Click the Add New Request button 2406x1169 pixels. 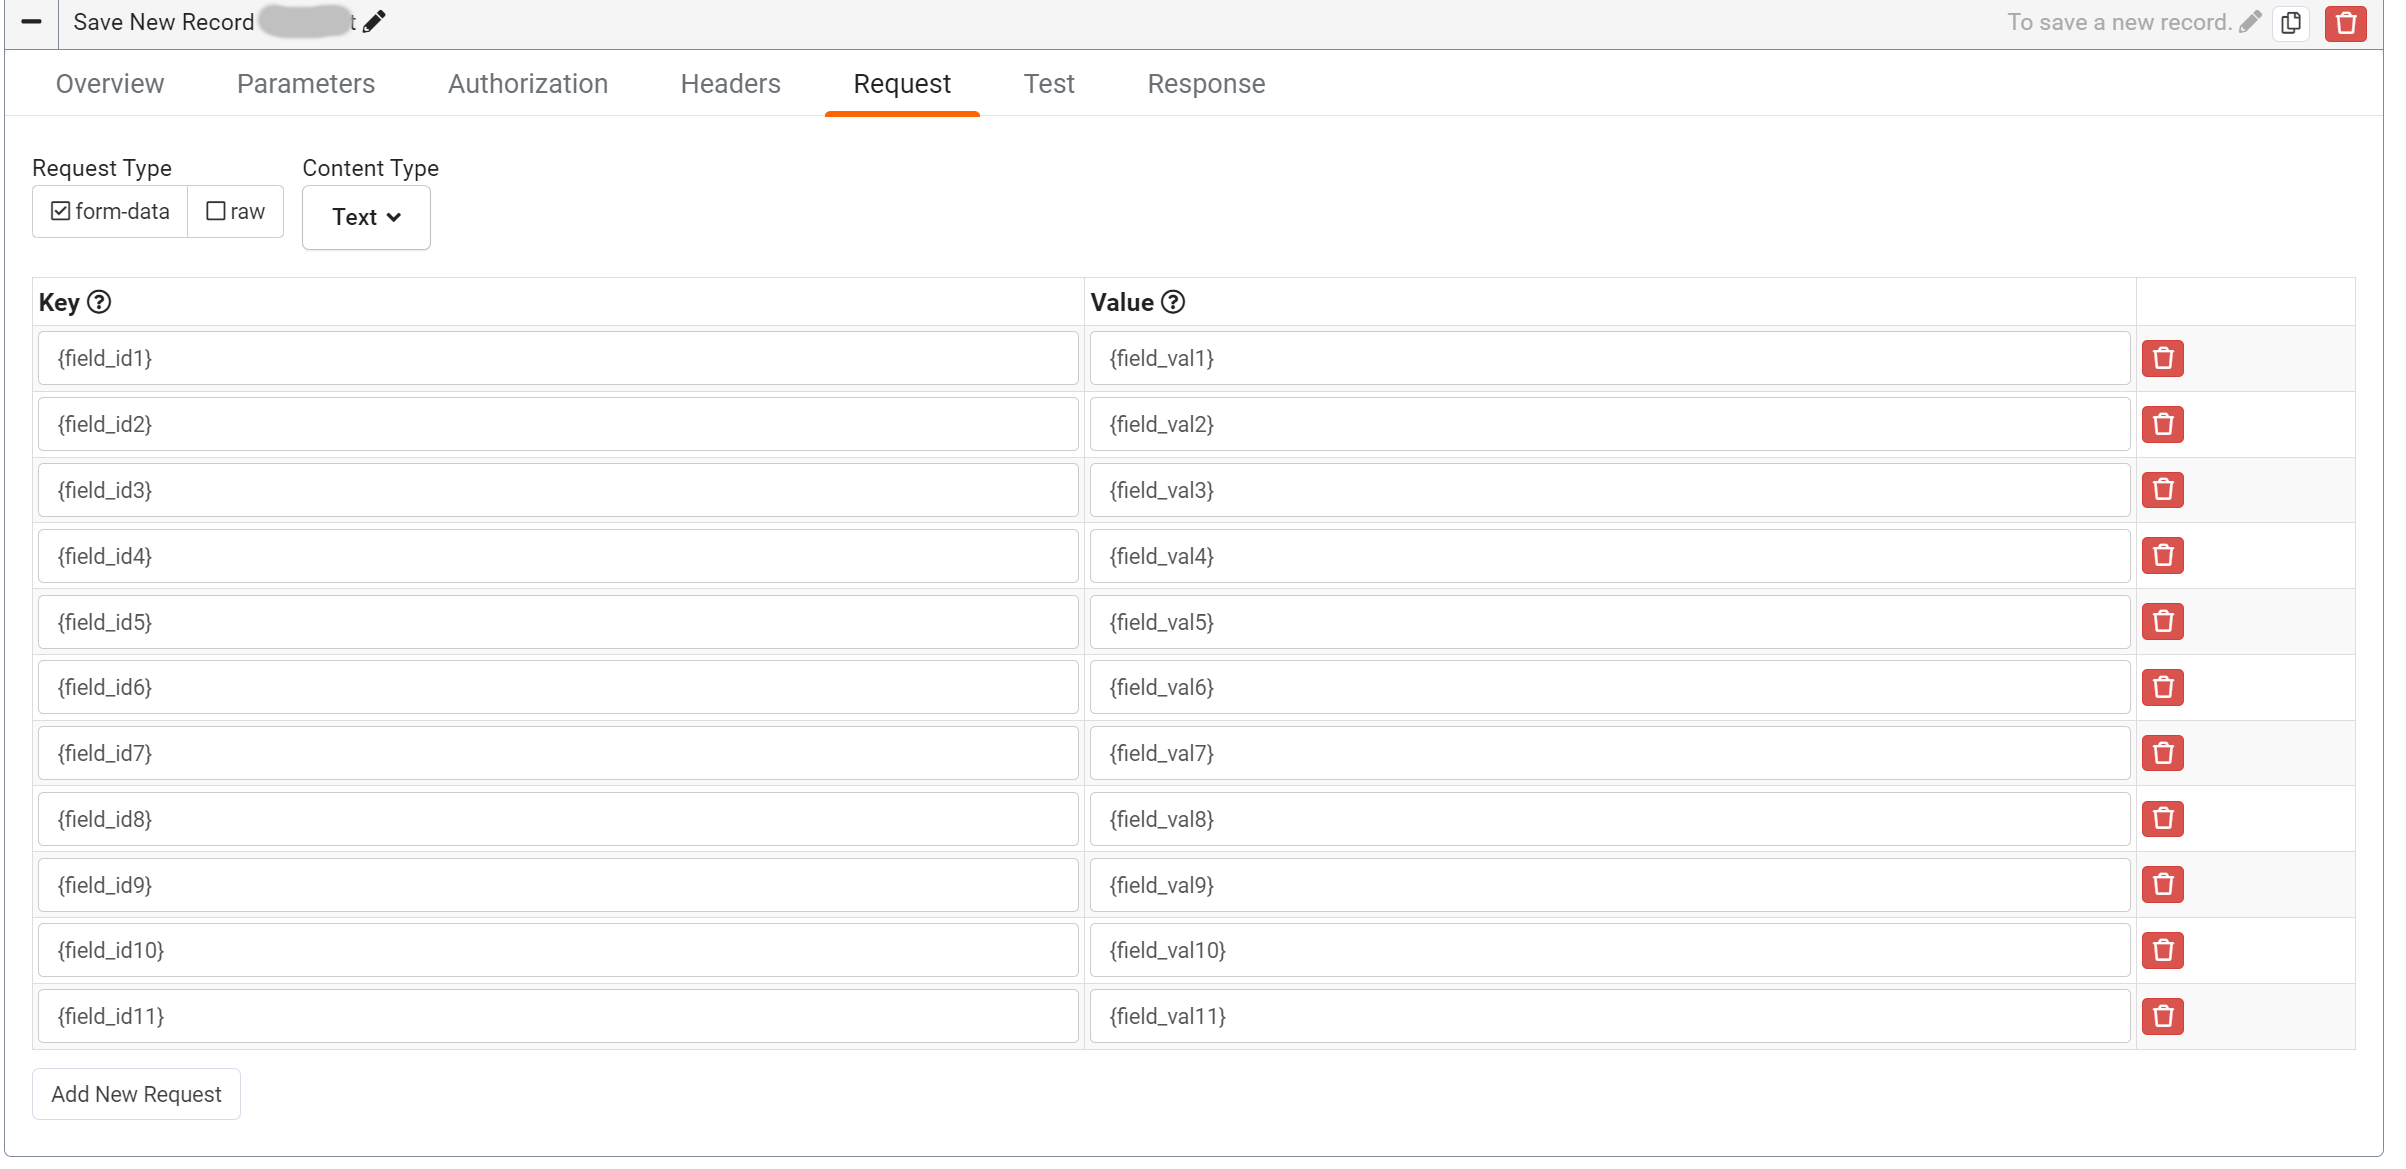point(136,1093)
